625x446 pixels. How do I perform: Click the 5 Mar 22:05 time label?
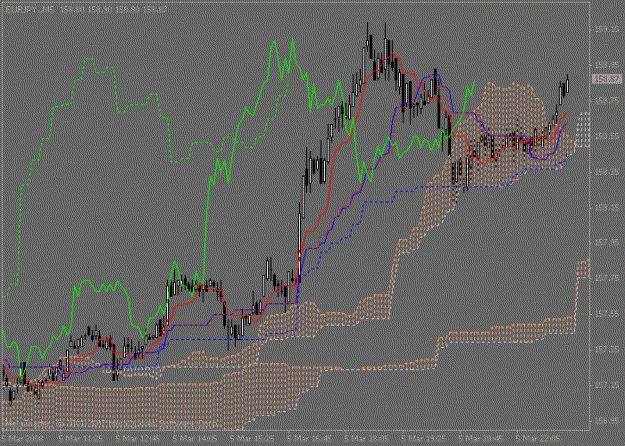539,438
